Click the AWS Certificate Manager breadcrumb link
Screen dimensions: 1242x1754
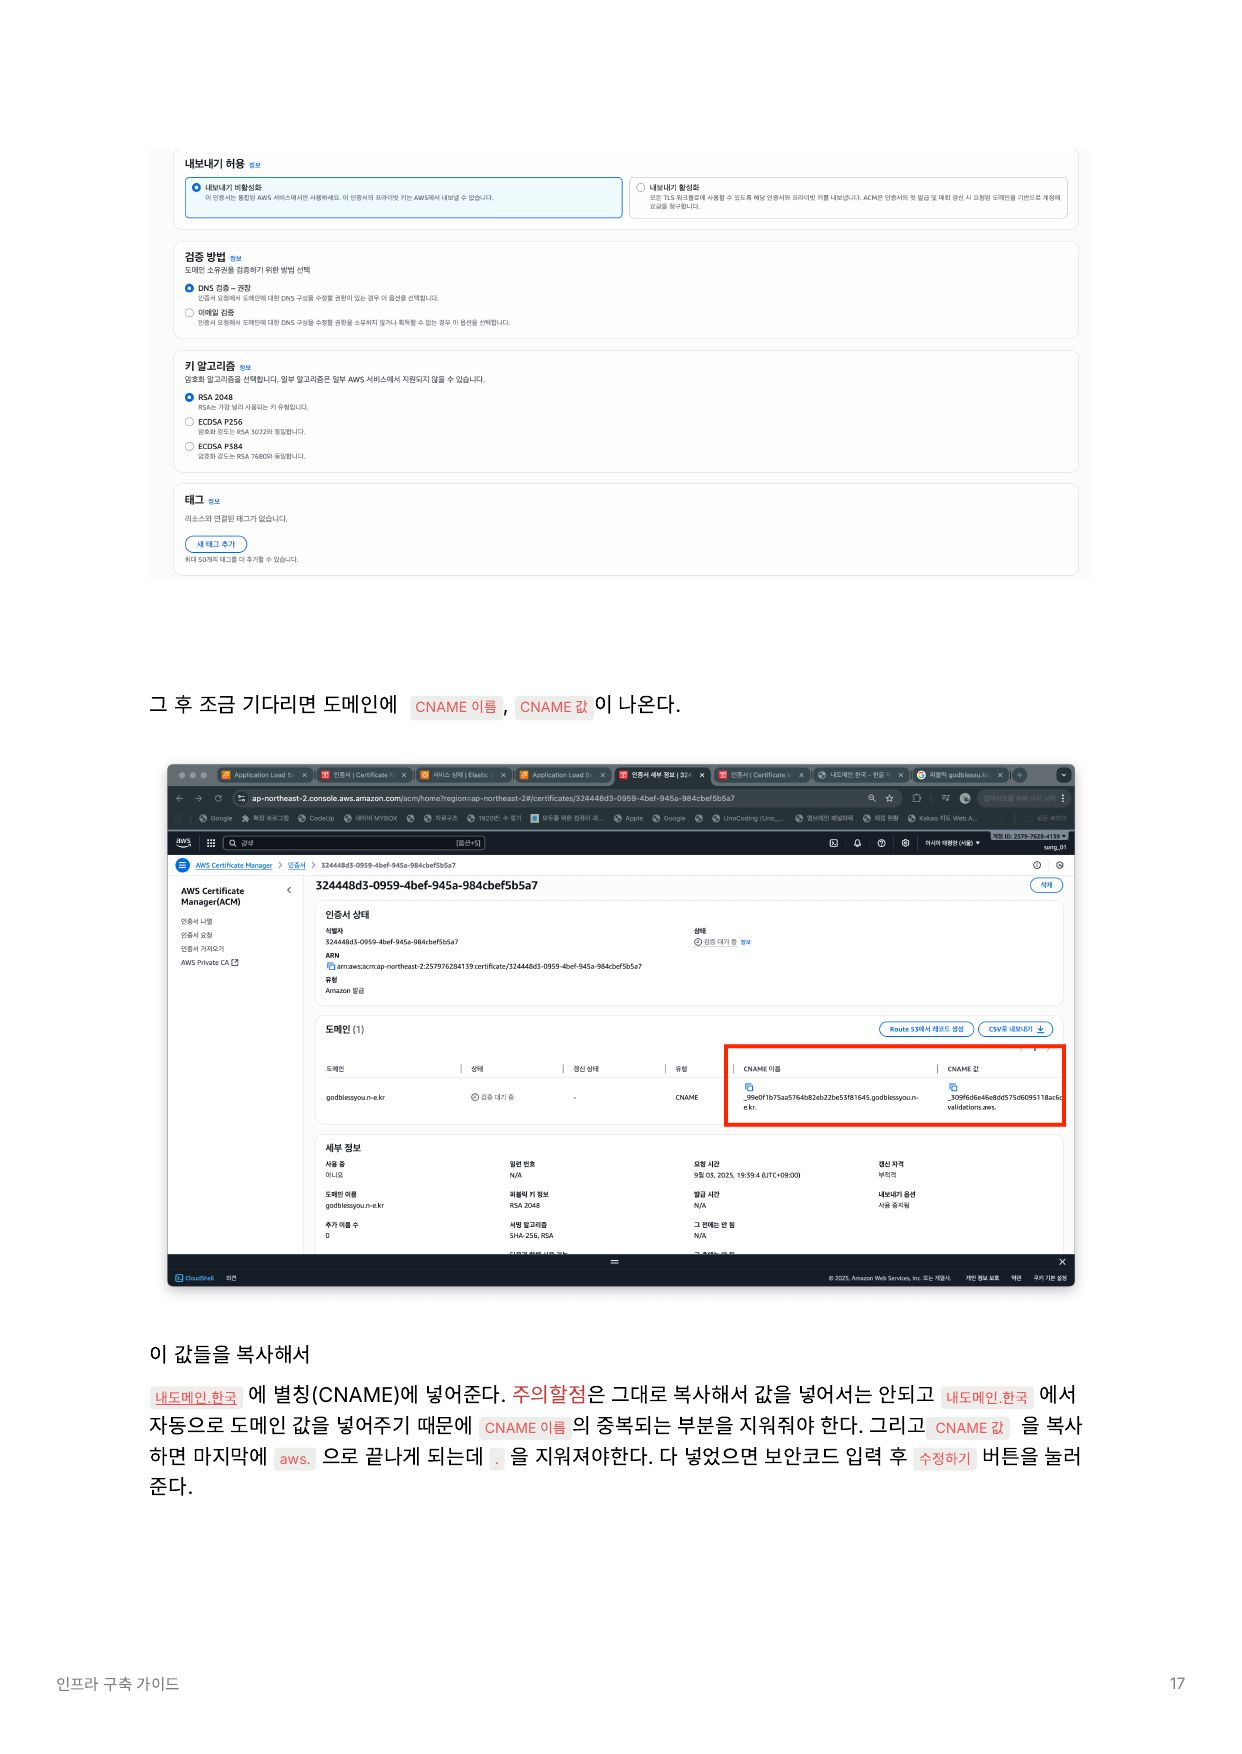click(233, 865)
